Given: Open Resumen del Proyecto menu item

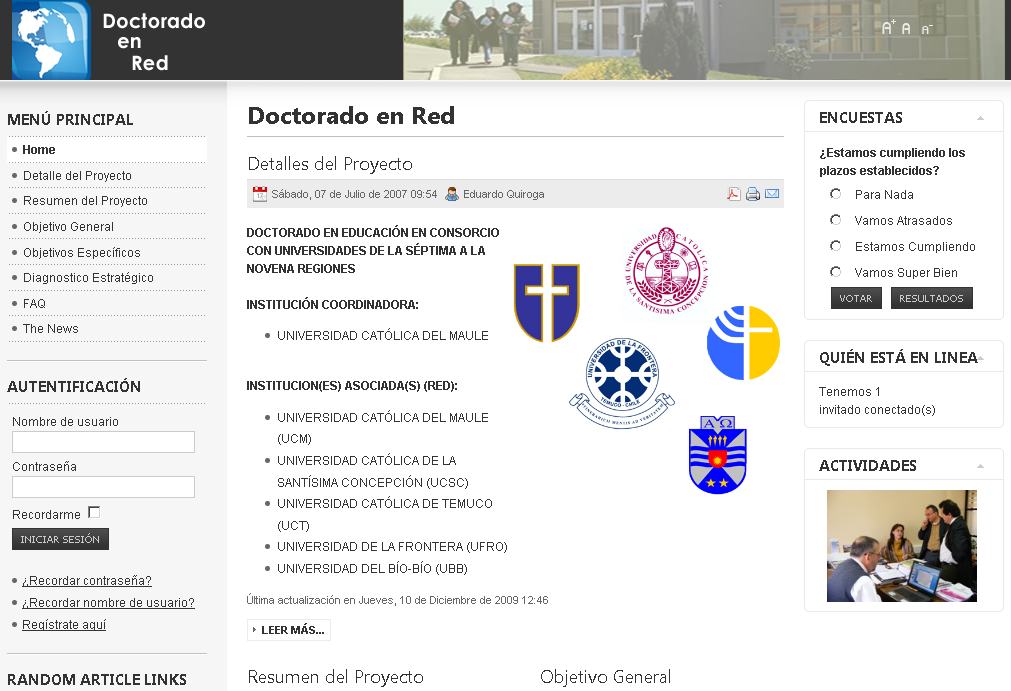Looking at the screenshot, I should pyautogui.click(x=107, y=200).
